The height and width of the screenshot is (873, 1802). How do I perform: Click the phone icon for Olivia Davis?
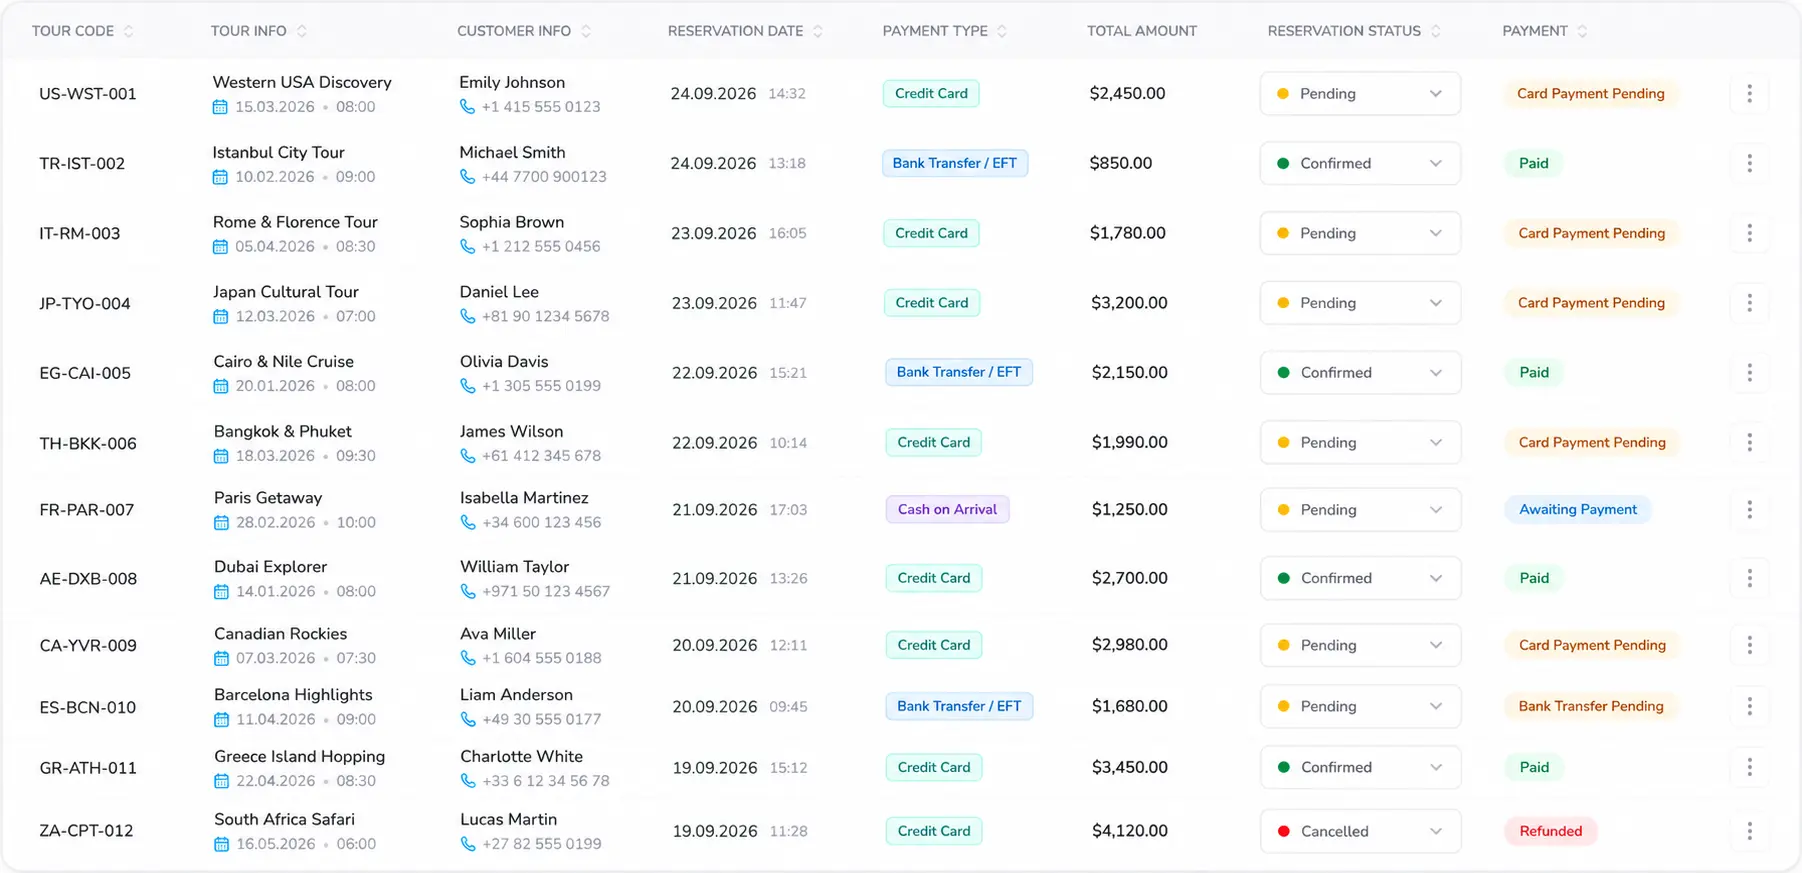[468, 386]
